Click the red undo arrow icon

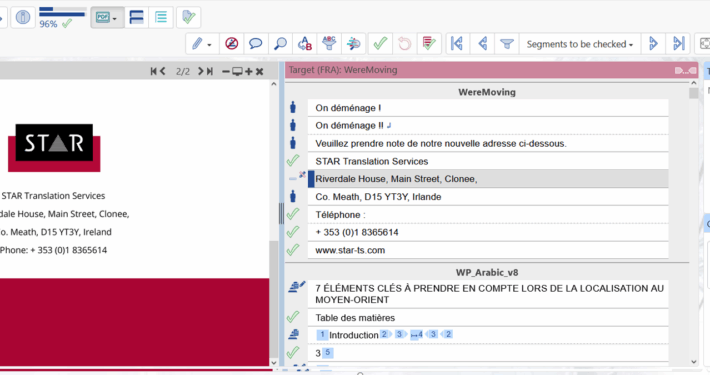(404, 44)
